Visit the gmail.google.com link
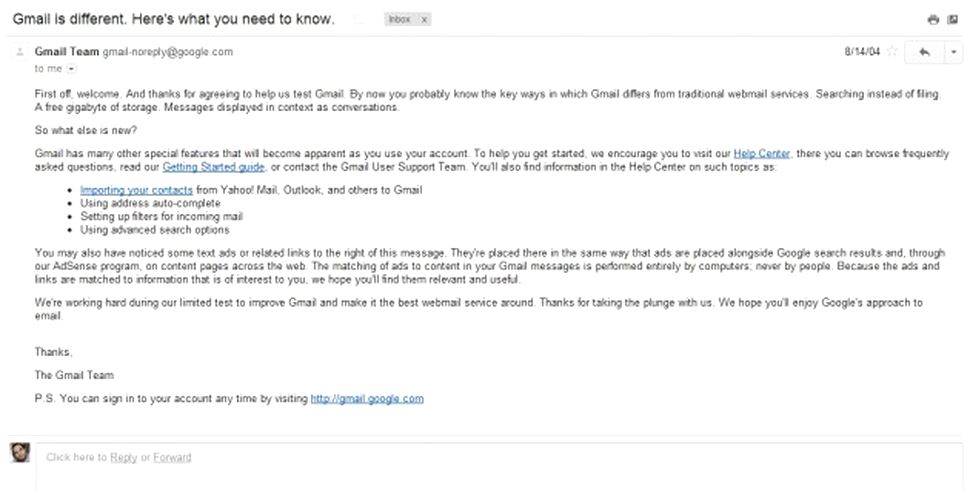 (367, 399)
